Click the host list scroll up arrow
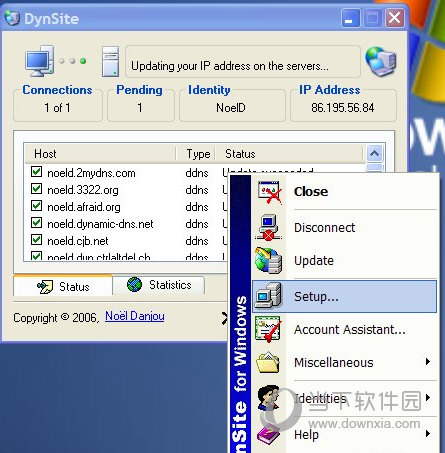This screenshot has width=445, height=453. 375,153
